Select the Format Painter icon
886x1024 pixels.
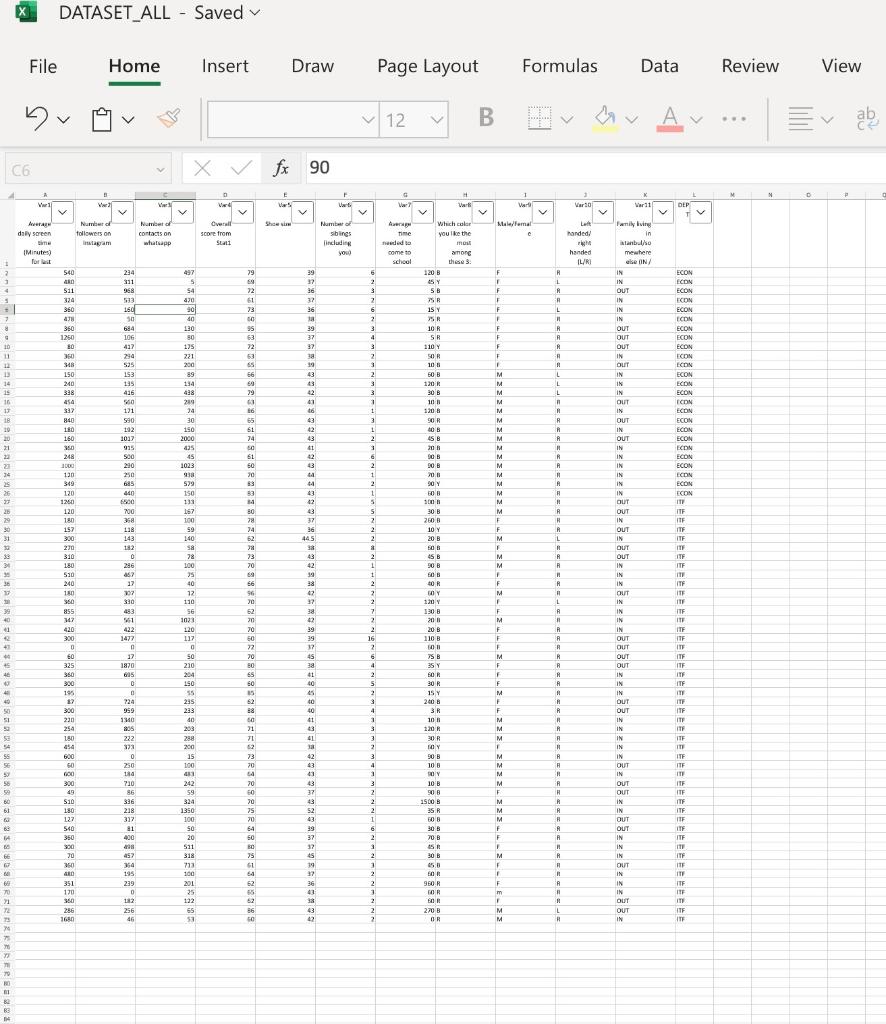tap(168, 118)
